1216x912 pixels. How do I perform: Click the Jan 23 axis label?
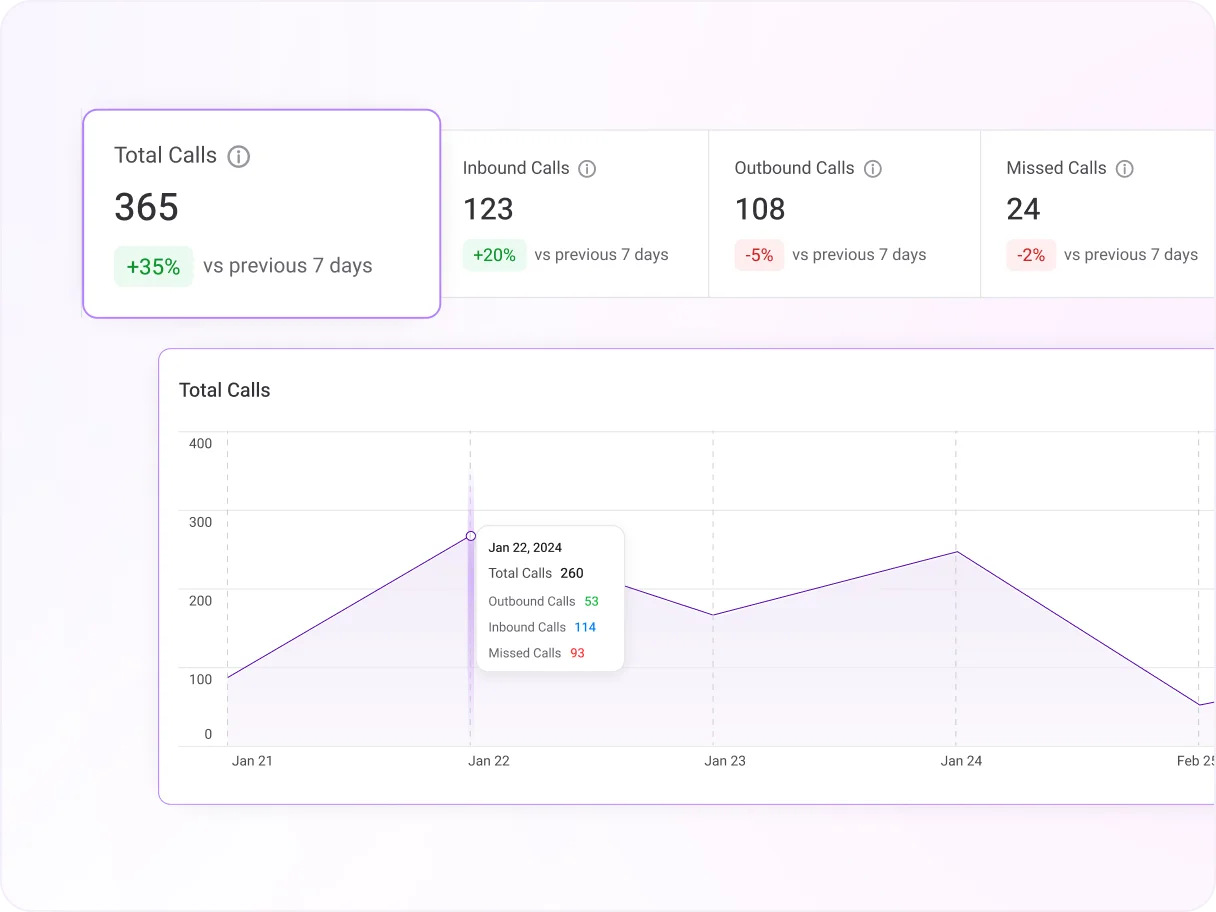coord(725,761)
